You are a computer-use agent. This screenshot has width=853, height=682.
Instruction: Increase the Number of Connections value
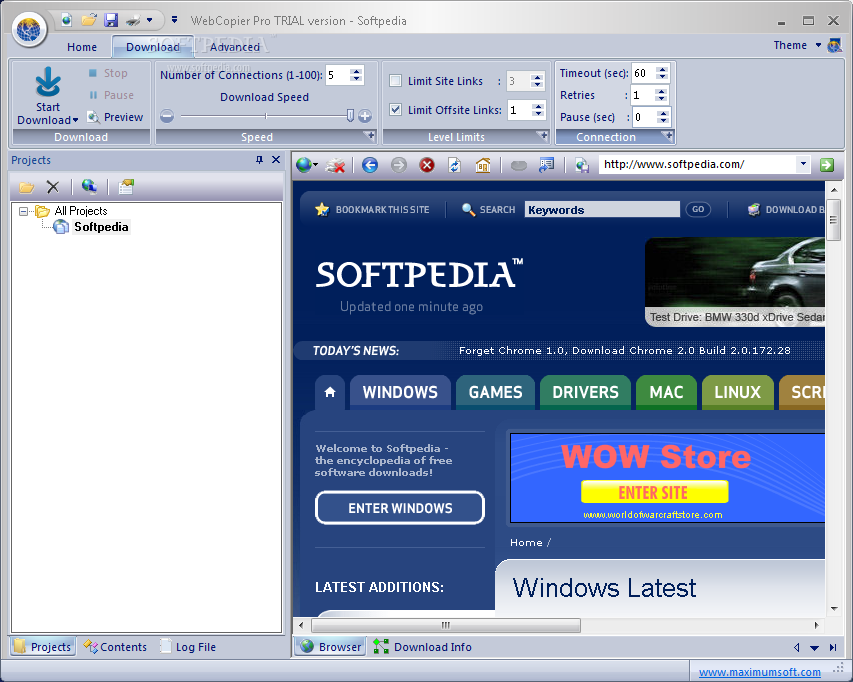[357, 71]
